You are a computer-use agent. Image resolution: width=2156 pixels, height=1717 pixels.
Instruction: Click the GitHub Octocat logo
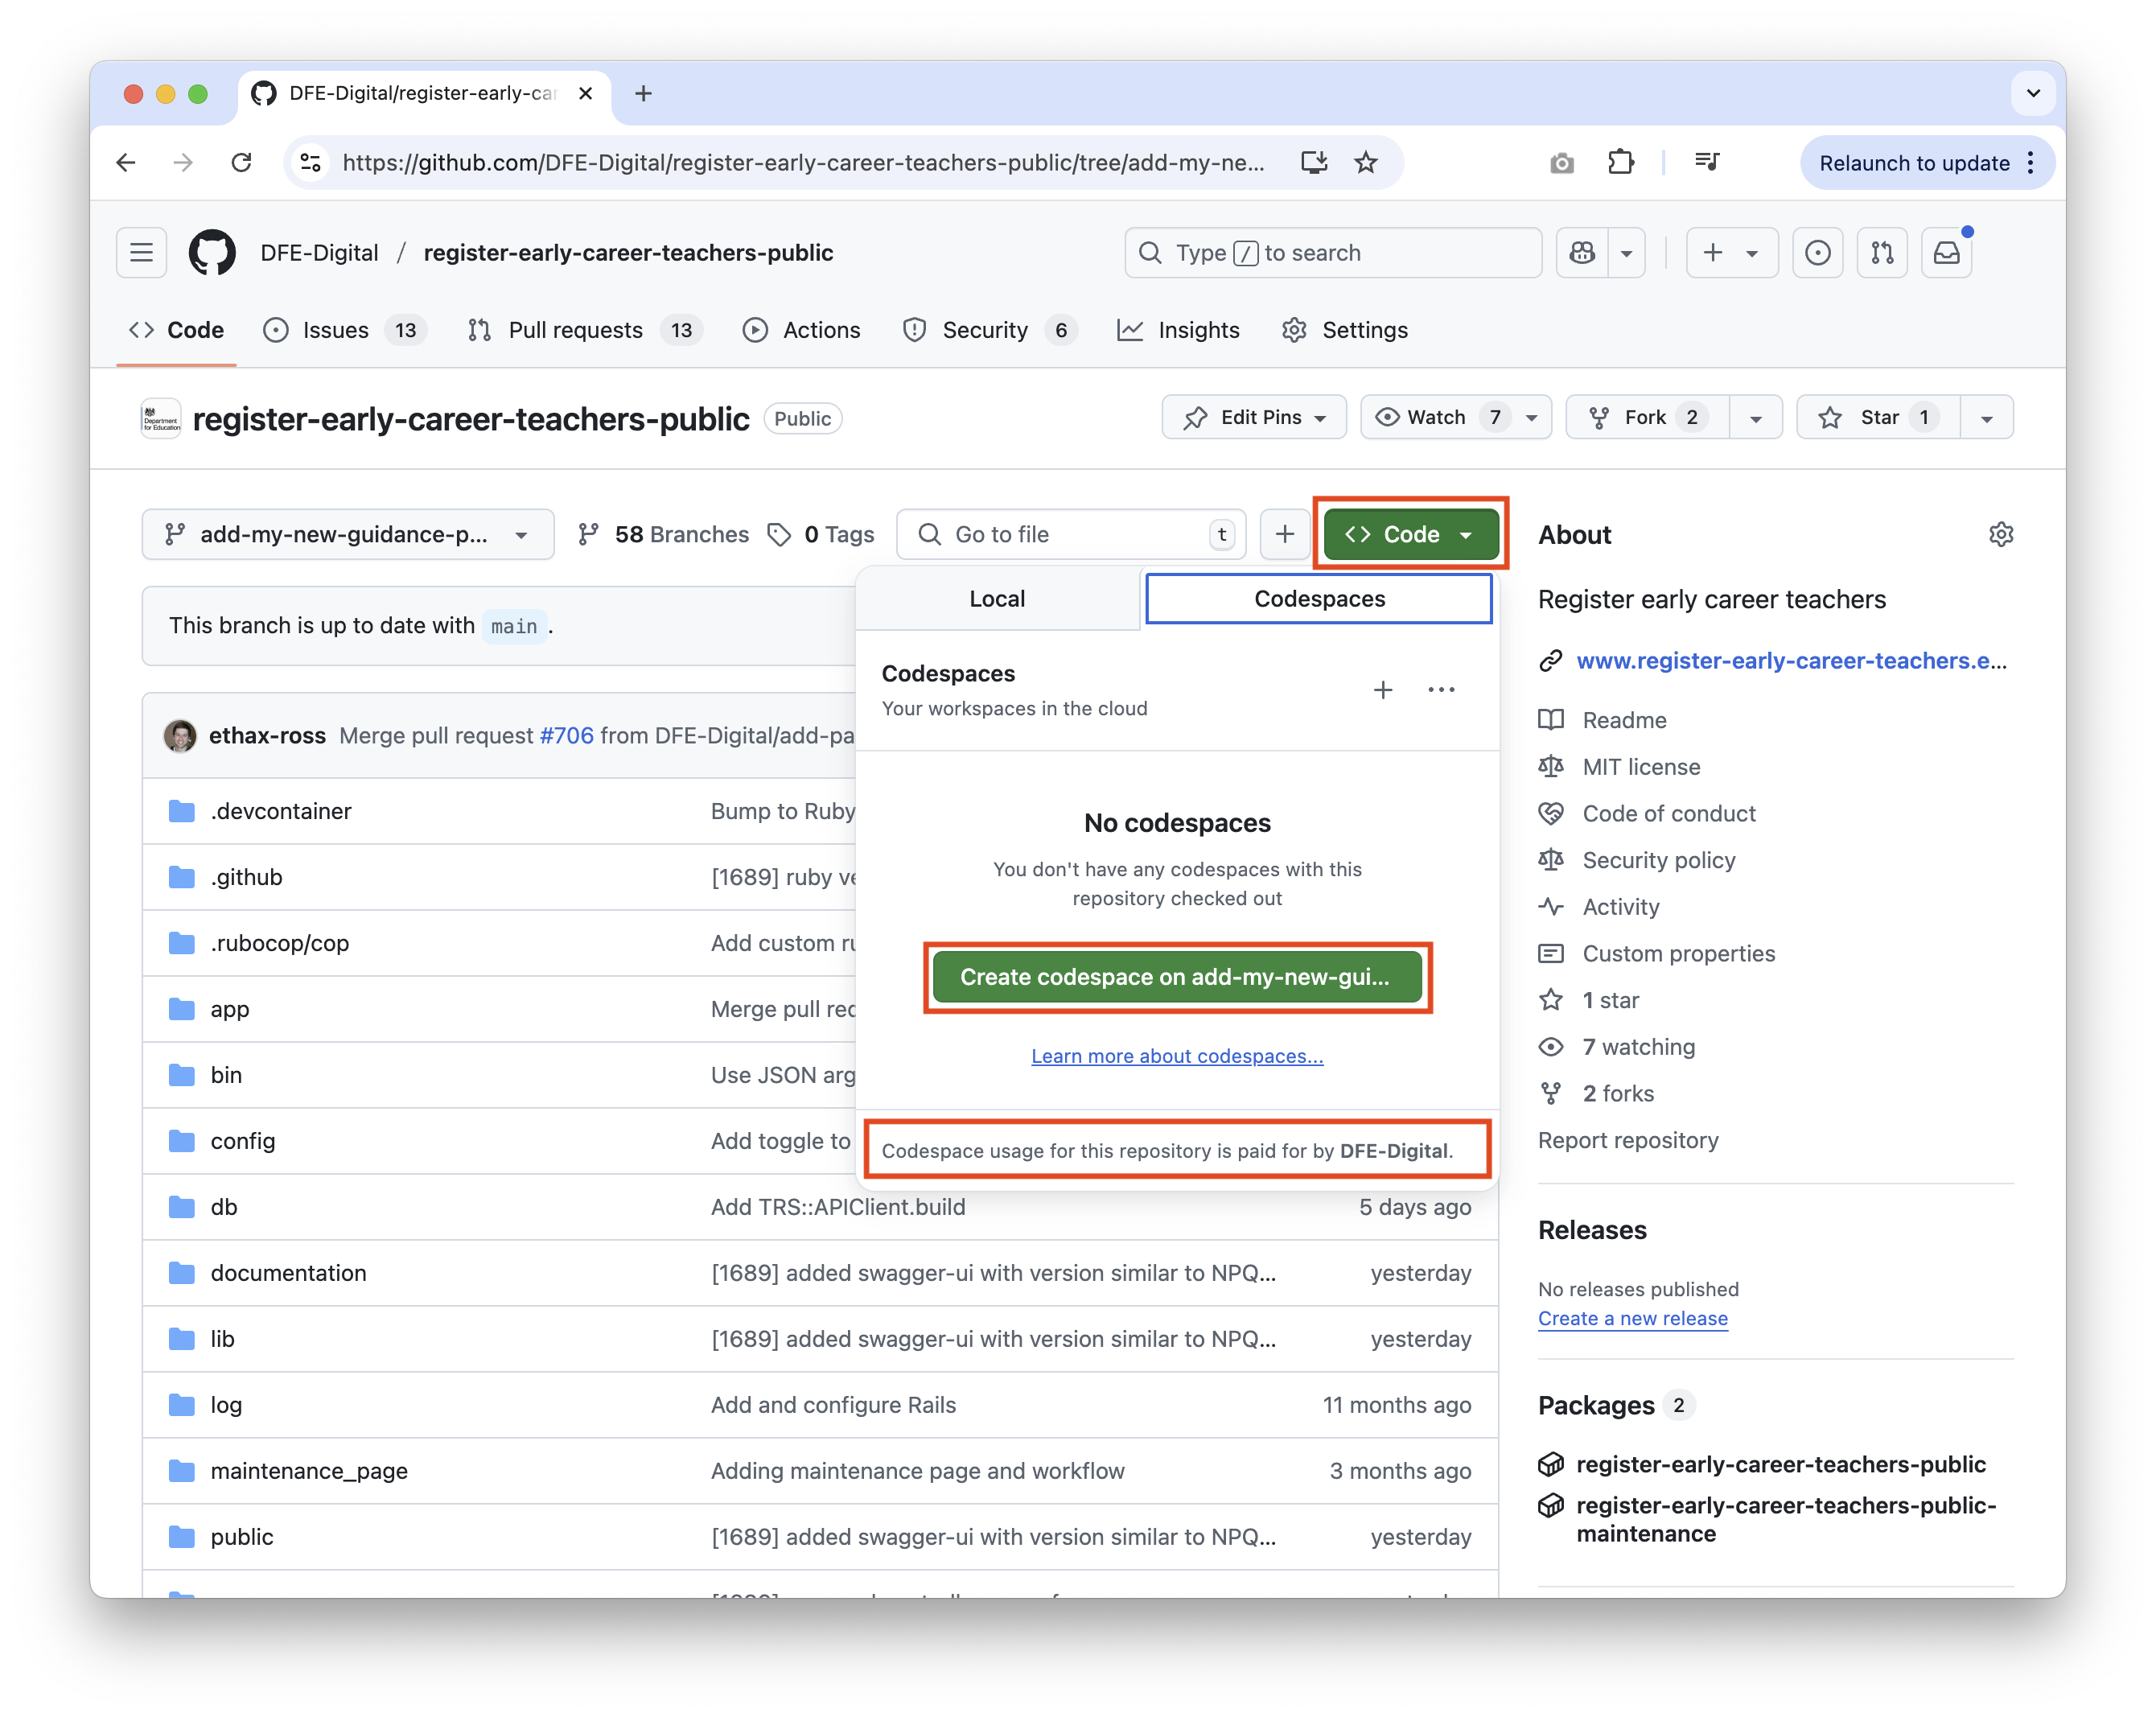[x=212, y=252]
